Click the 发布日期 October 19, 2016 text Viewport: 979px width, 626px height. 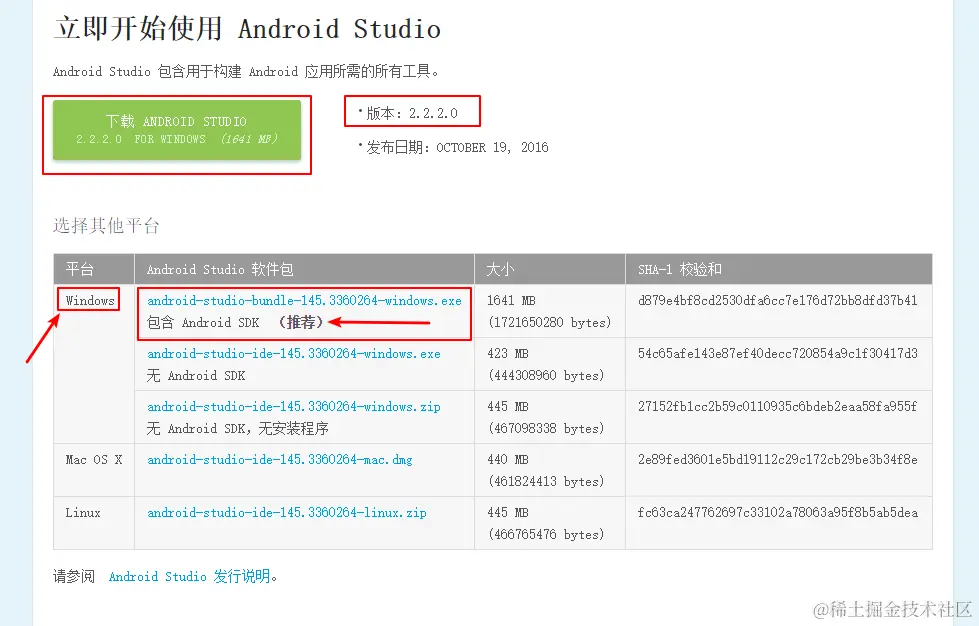click(x=457, y=147)
